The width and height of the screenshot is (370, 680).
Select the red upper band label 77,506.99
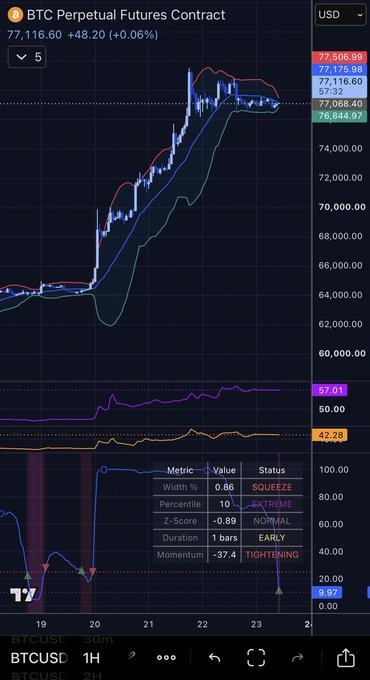pyautogui.click(x=340, y=57)
